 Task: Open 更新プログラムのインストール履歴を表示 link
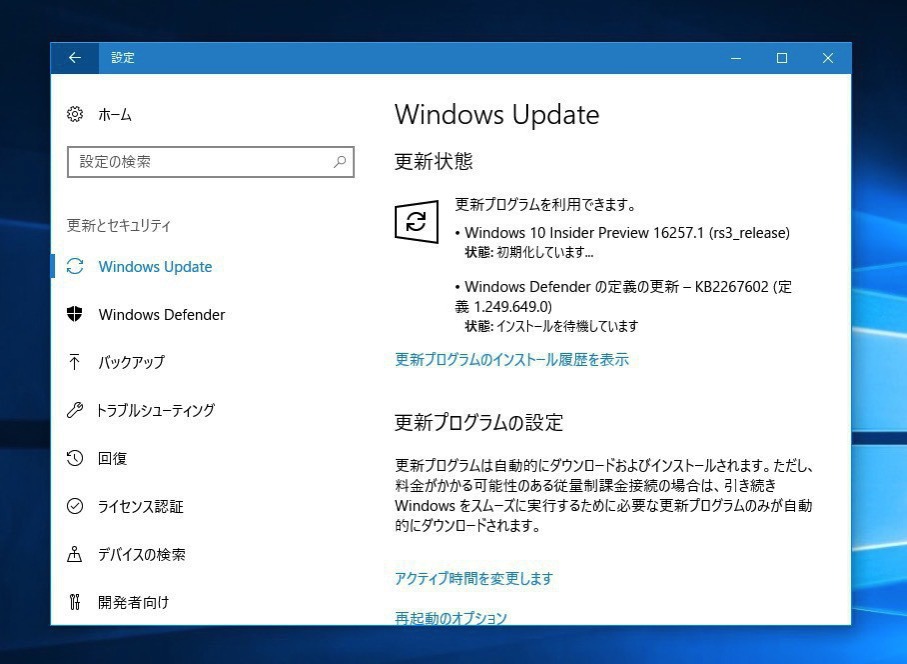(x=511, y=360)
